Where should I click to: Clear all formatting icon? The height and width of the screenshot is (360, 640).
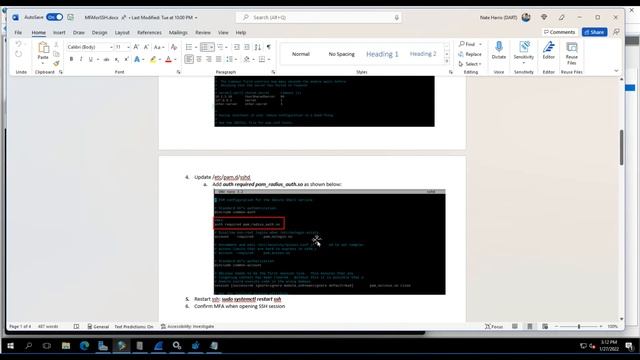point(174,47)
